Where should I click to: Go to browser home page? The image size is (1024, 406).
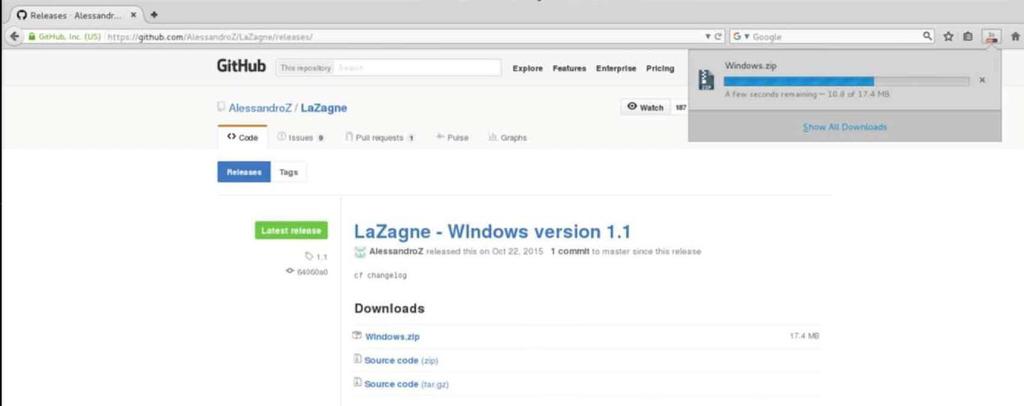point(1016,37)
